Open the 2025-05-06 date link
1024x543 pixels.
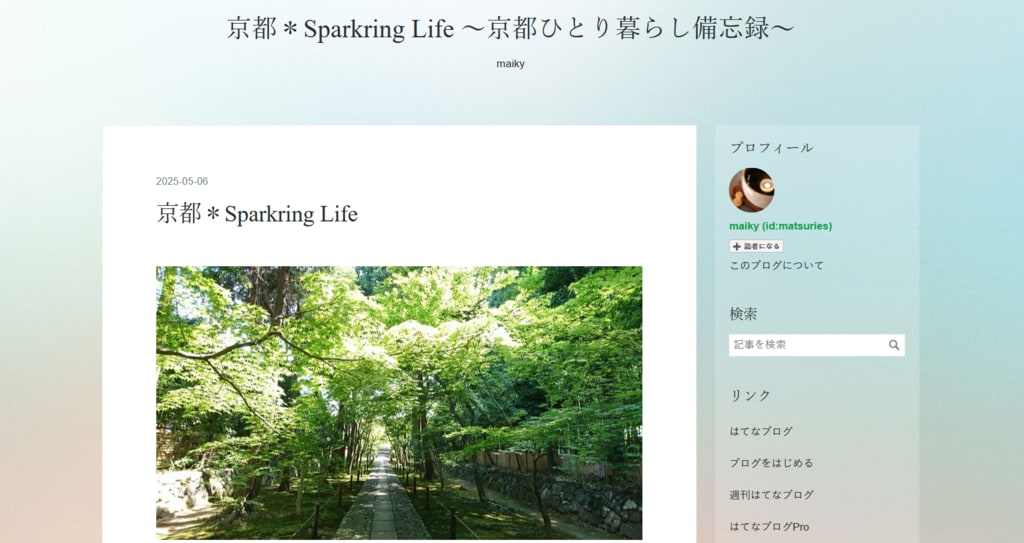coord(182,181)
